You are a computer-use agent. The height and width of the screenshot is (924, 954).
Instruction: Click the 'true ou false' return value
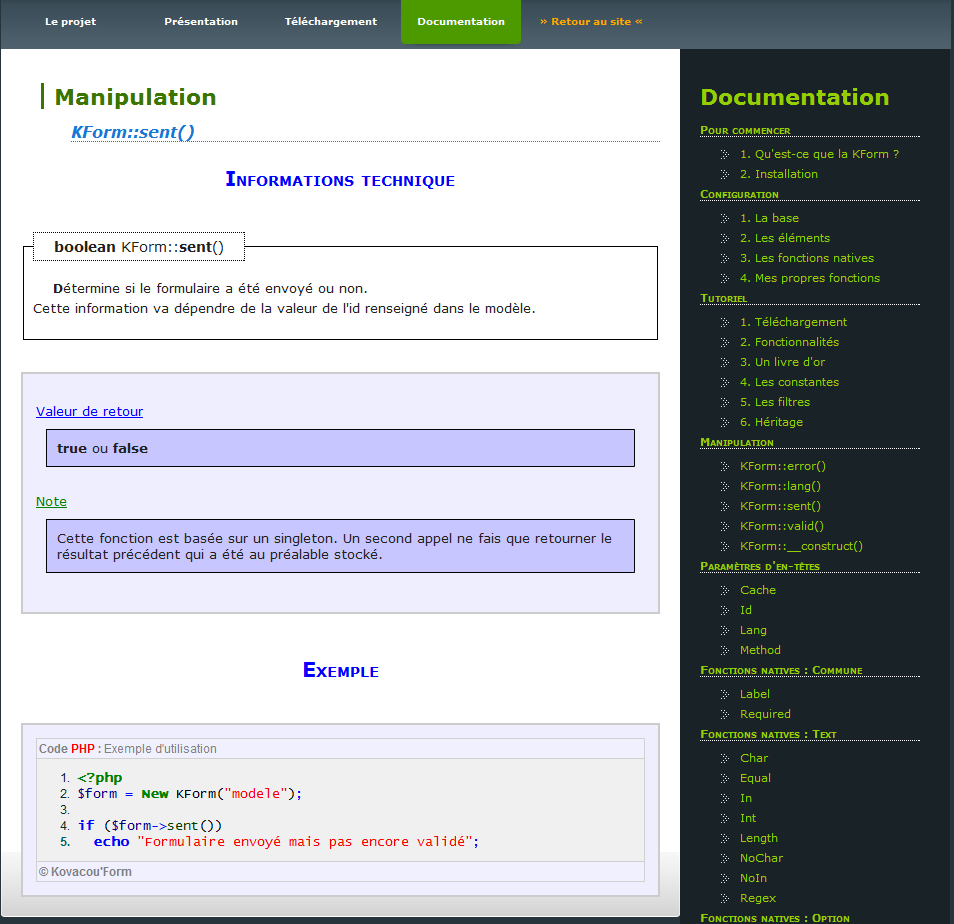(102, 449)
